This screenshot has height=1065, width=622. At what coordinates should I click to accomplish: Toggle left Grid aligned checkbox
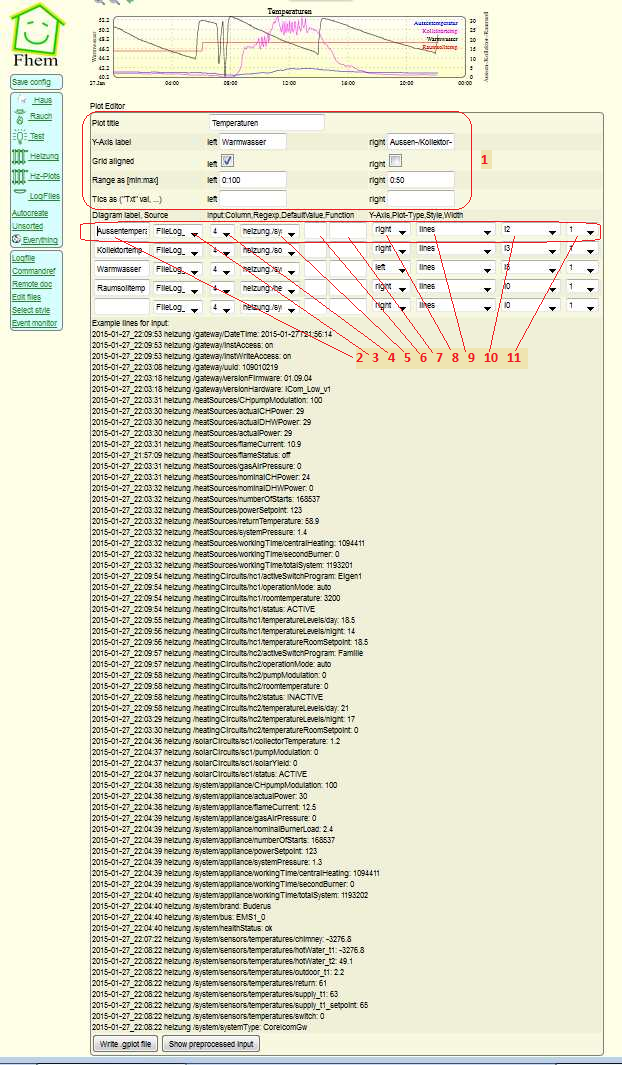point(227,160)
